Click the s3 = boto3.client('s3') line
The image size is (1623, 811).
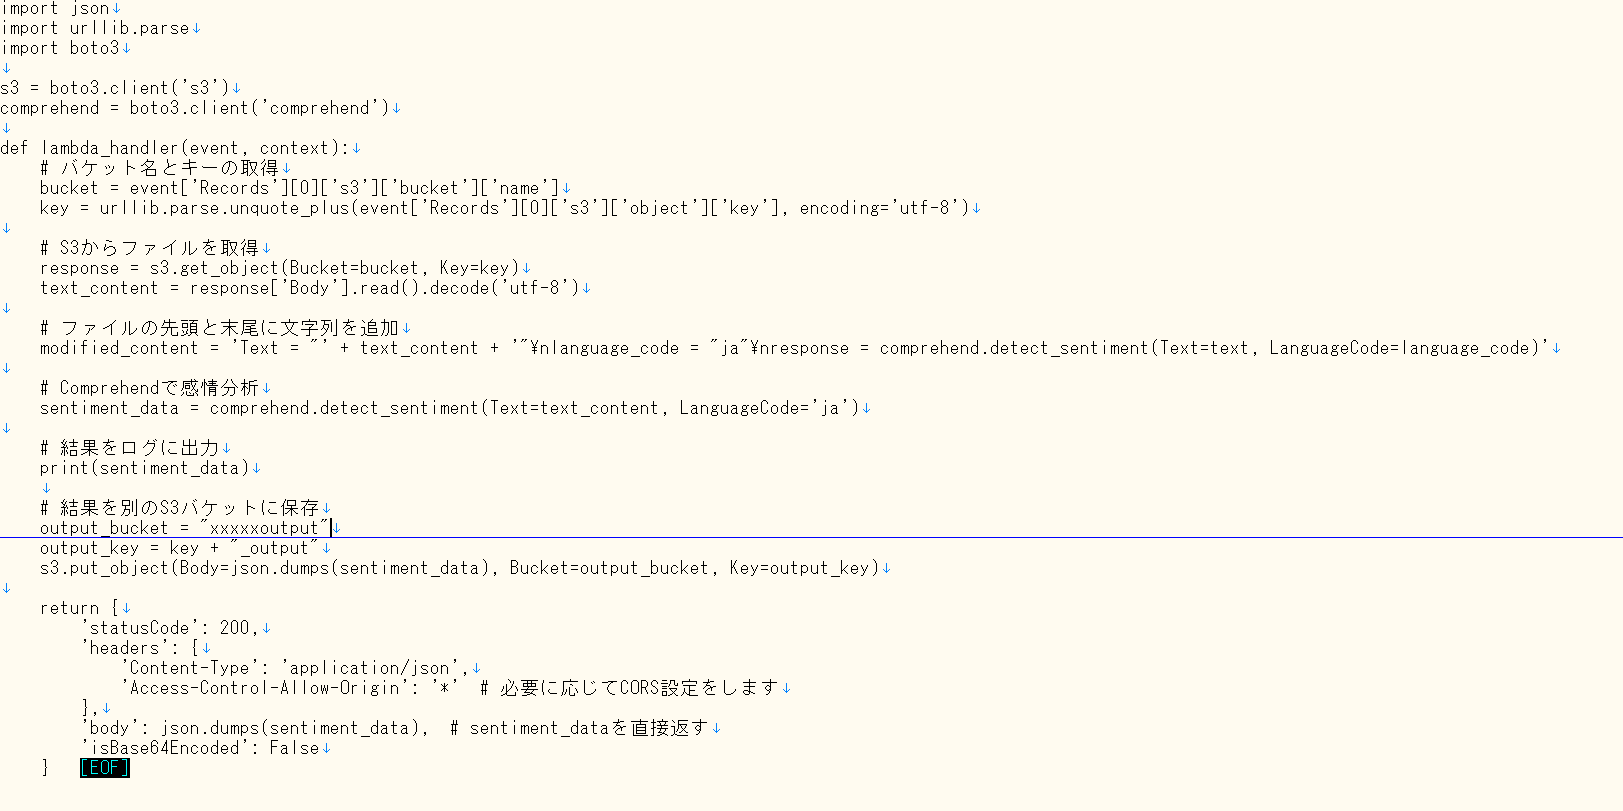tap(115, 88)
